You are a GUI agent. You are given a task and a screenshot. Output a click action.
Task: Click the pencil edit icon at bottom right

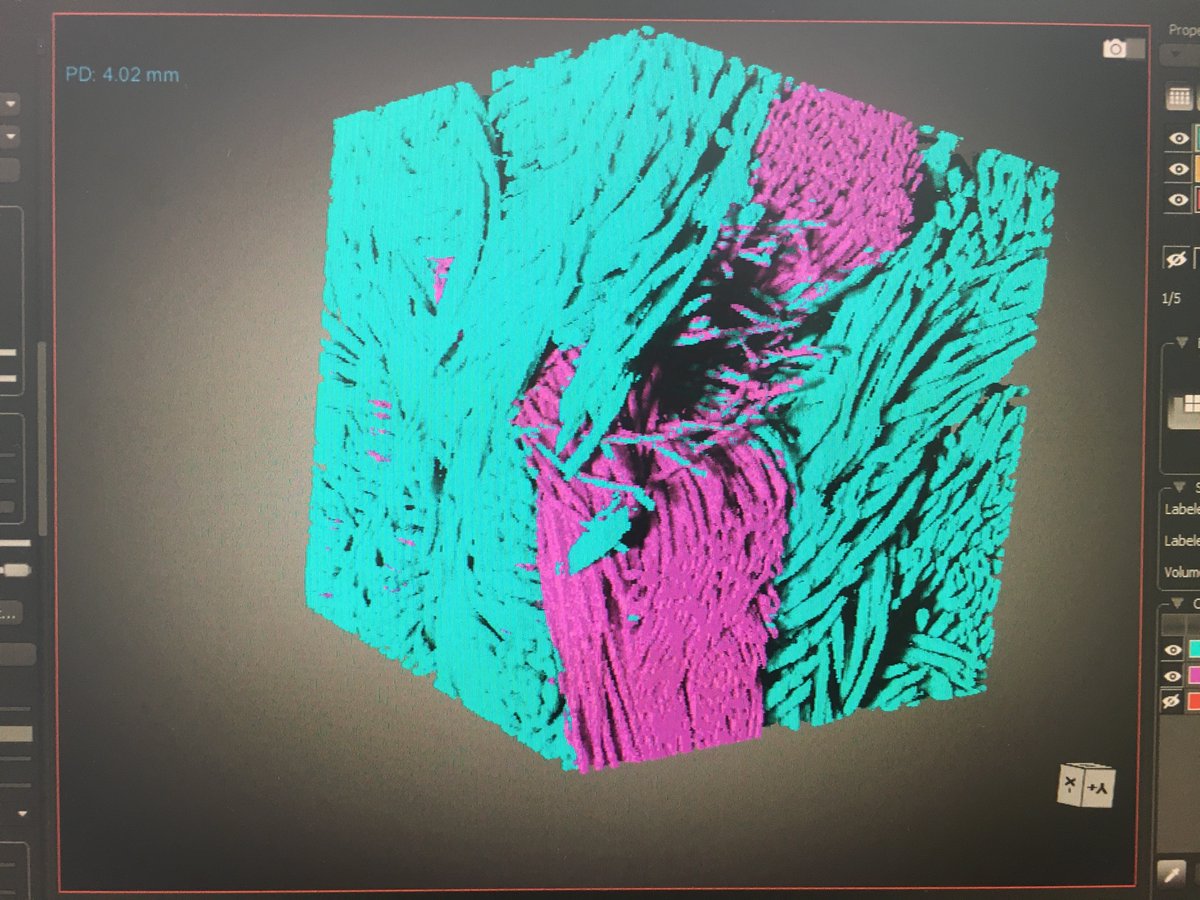pos(1170,873)
